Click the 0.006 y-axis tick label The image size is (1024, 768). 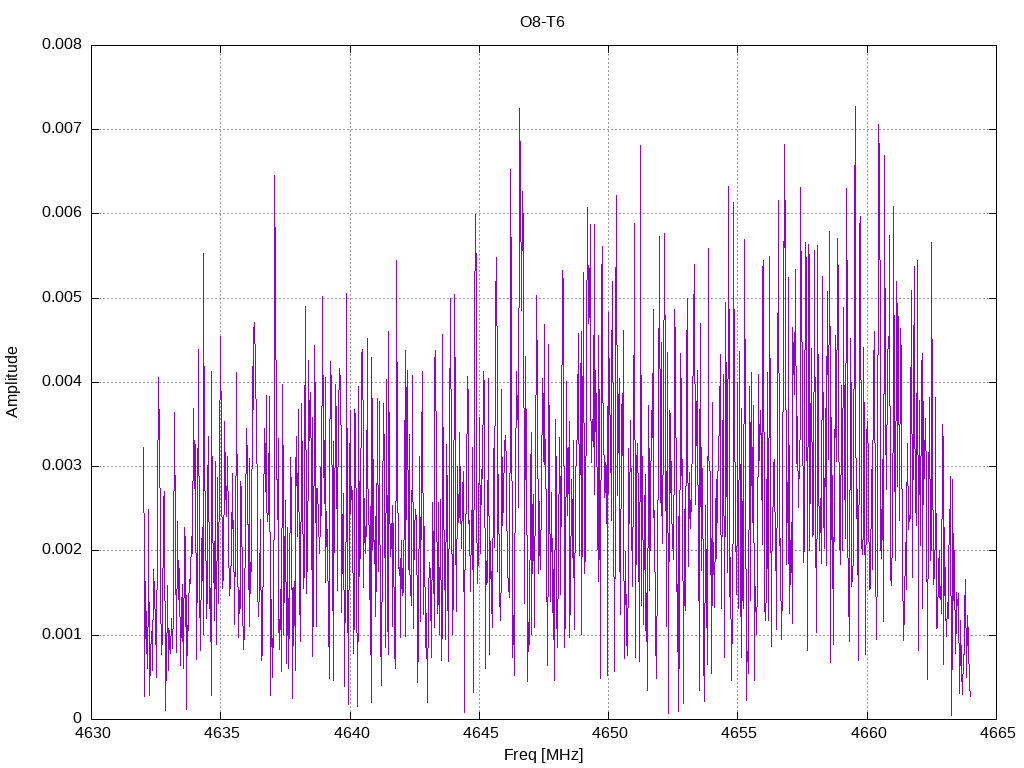(62, 213)
